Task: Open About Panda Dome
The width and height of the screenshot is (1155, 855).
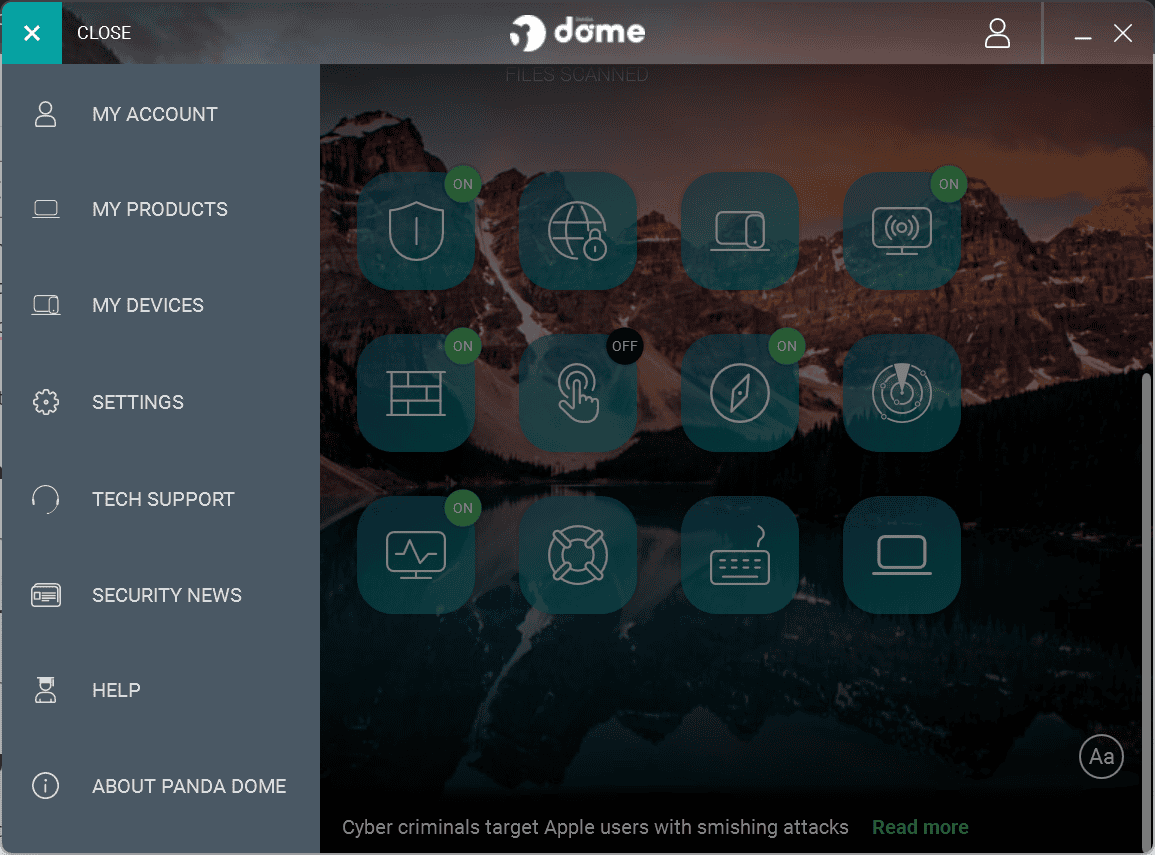Action: 161,786
